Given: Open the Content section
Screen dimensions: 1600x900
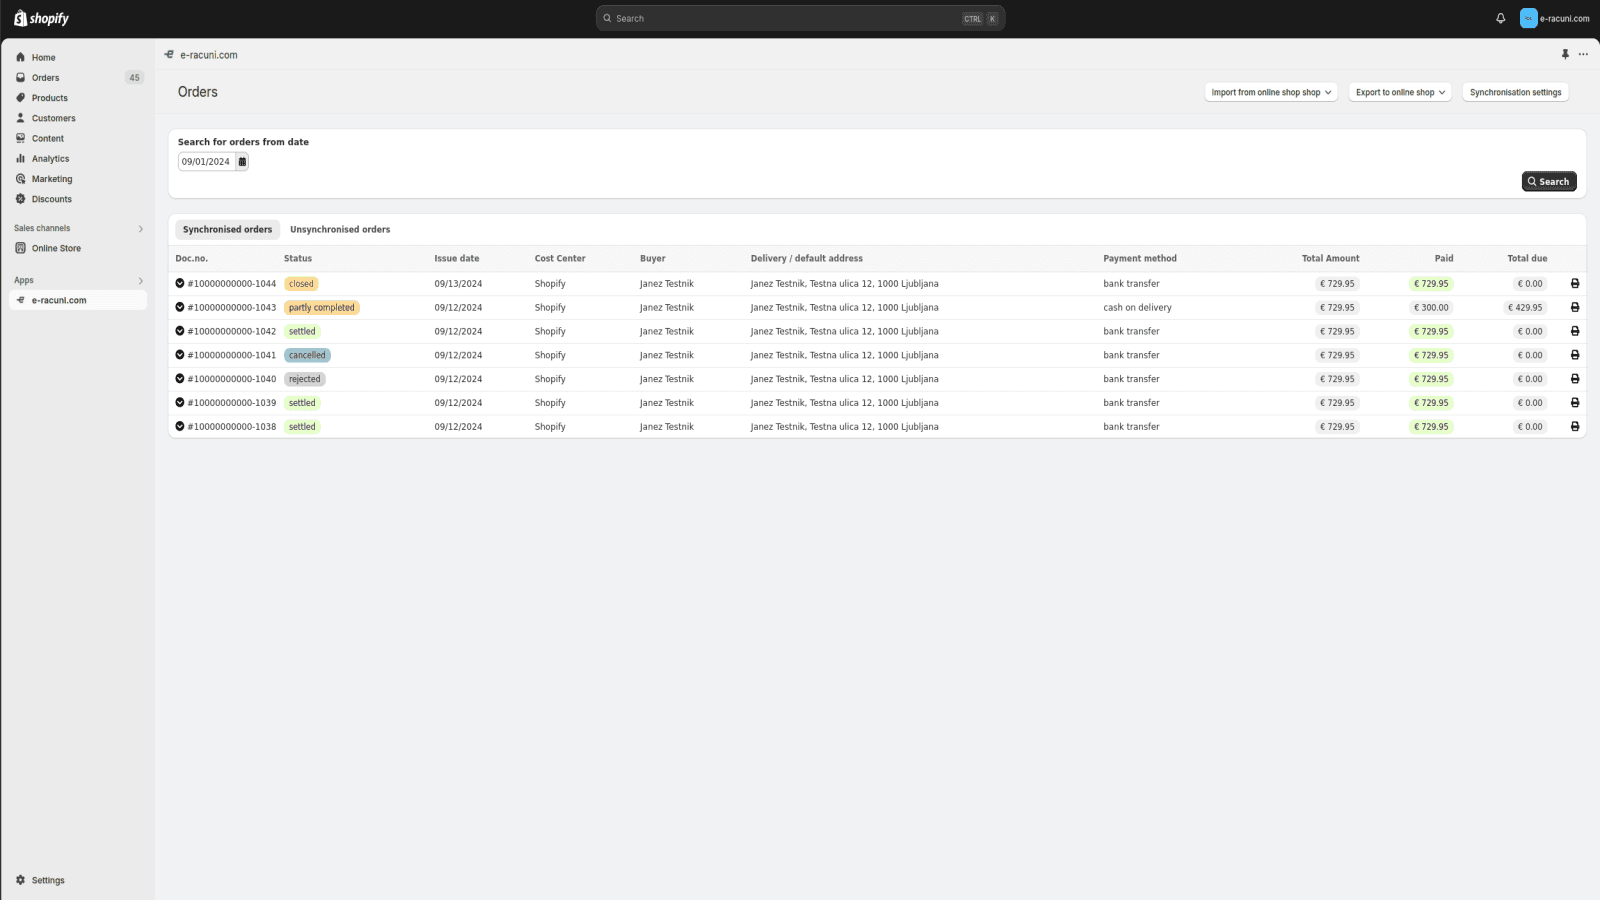Looking at the screenshot, I should pos(47,138).
